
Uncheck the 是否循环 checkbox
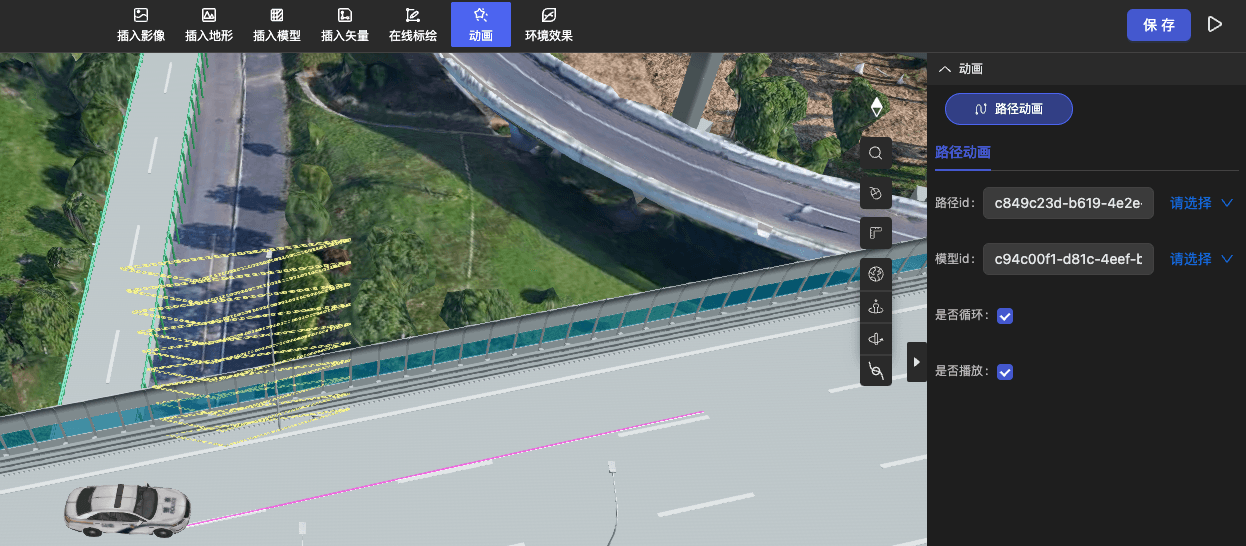pos(1006,316)
